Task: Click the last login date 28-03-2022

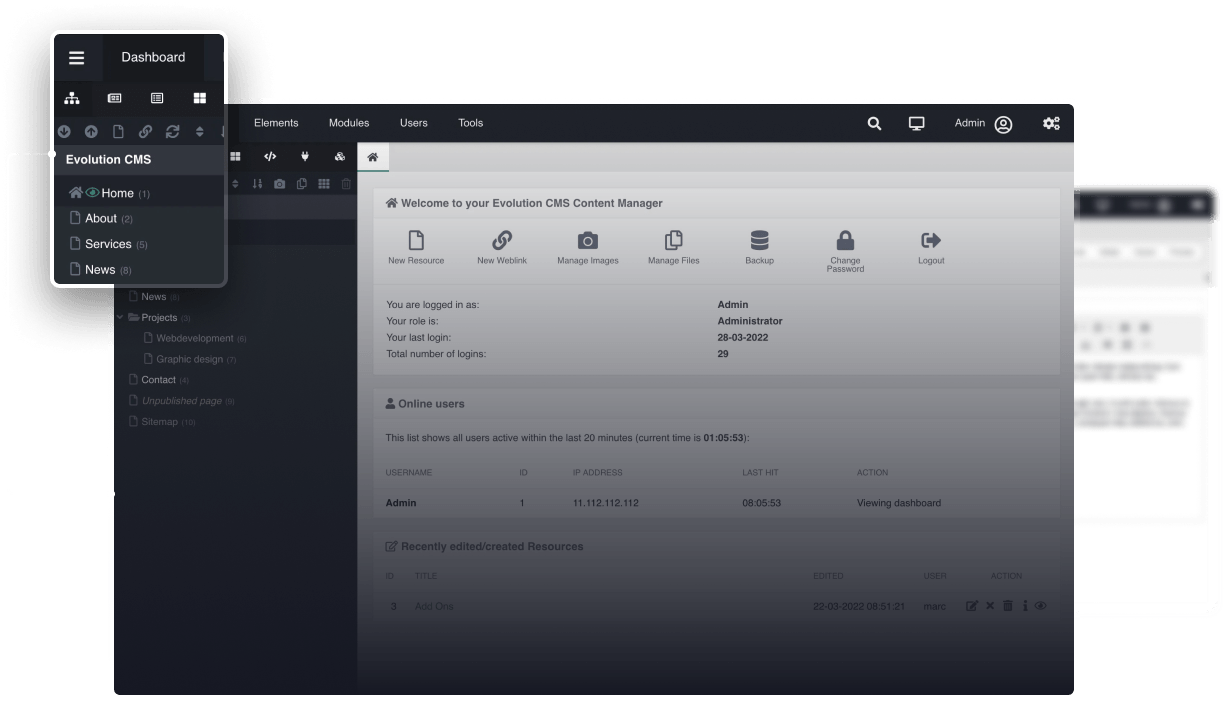Action: pyautogui.click(x=743, y=338)
